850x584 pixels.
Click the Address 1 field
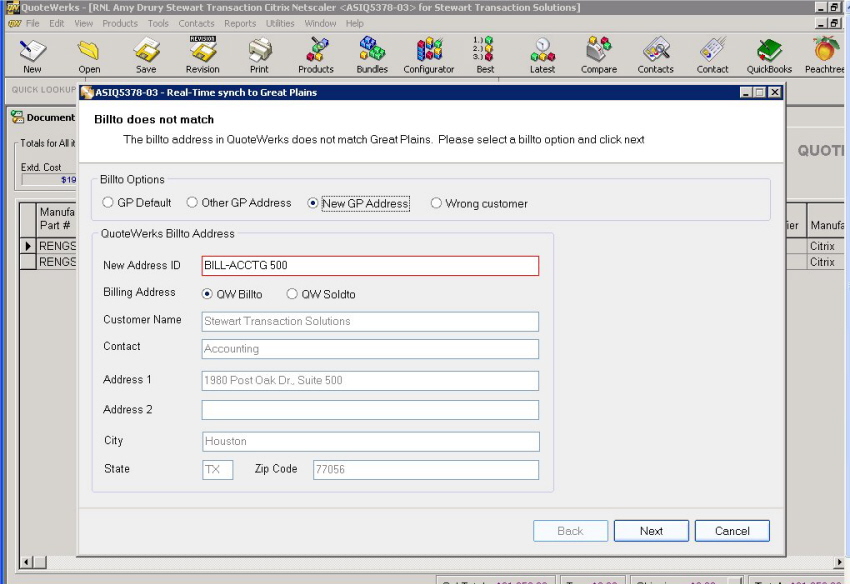[x=370, y=381]
